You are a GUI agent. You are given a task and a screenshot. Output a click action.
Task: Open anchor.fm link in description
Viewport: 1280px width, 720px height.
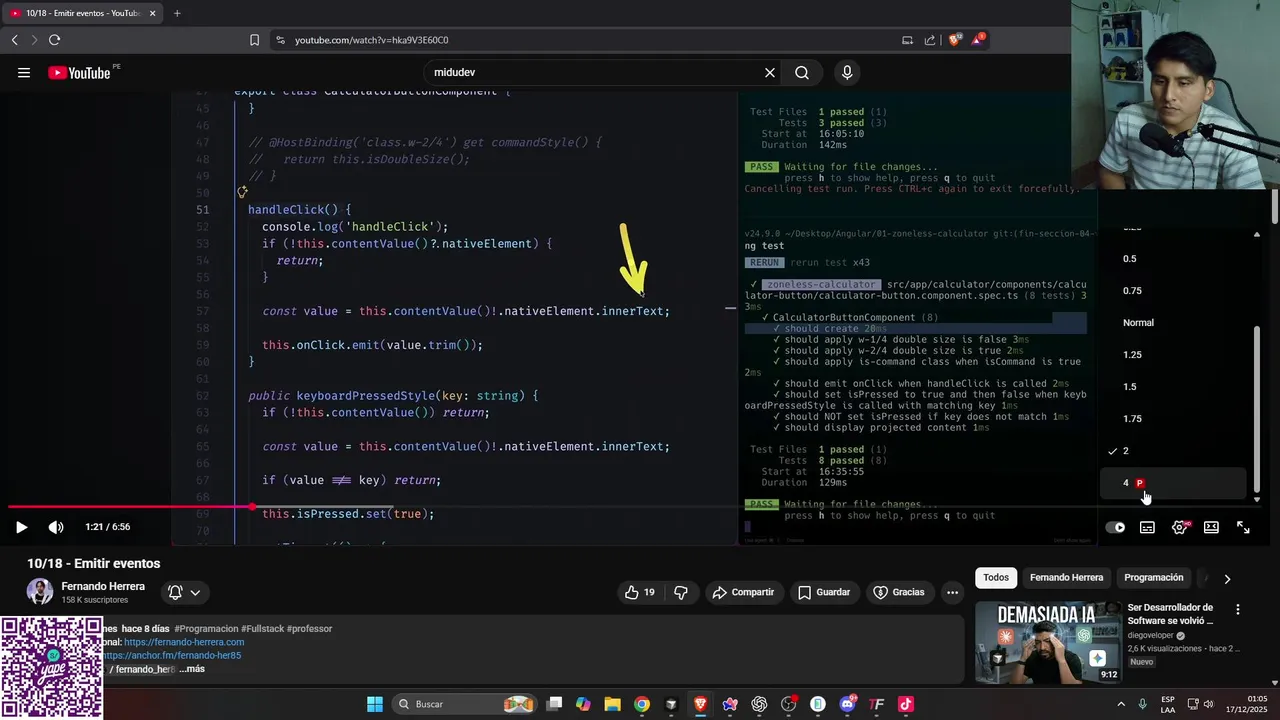coord(172,656)
